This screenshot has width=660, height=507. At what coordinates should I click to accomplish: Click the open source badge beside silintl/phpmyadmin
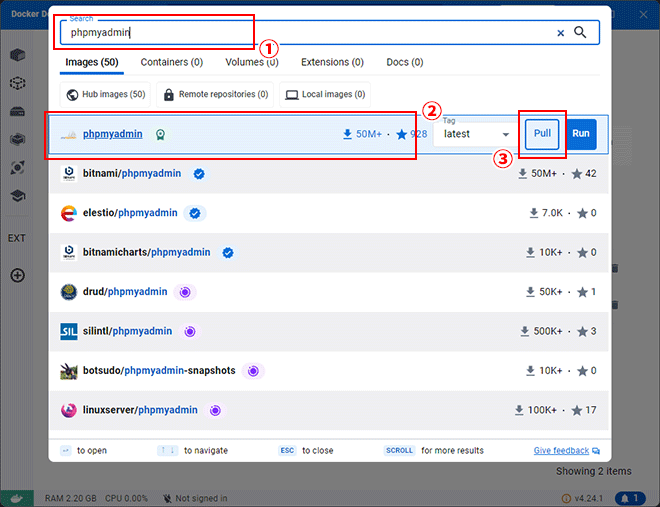[190, 332]
